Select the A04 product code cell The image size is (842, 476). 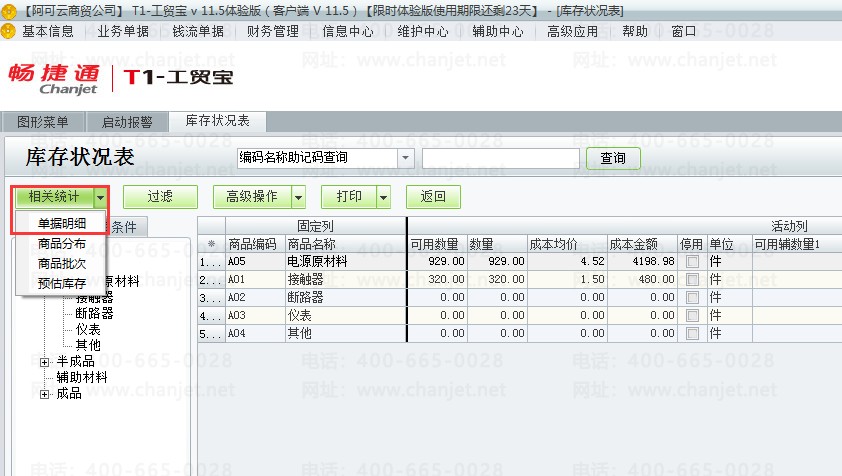255,334
